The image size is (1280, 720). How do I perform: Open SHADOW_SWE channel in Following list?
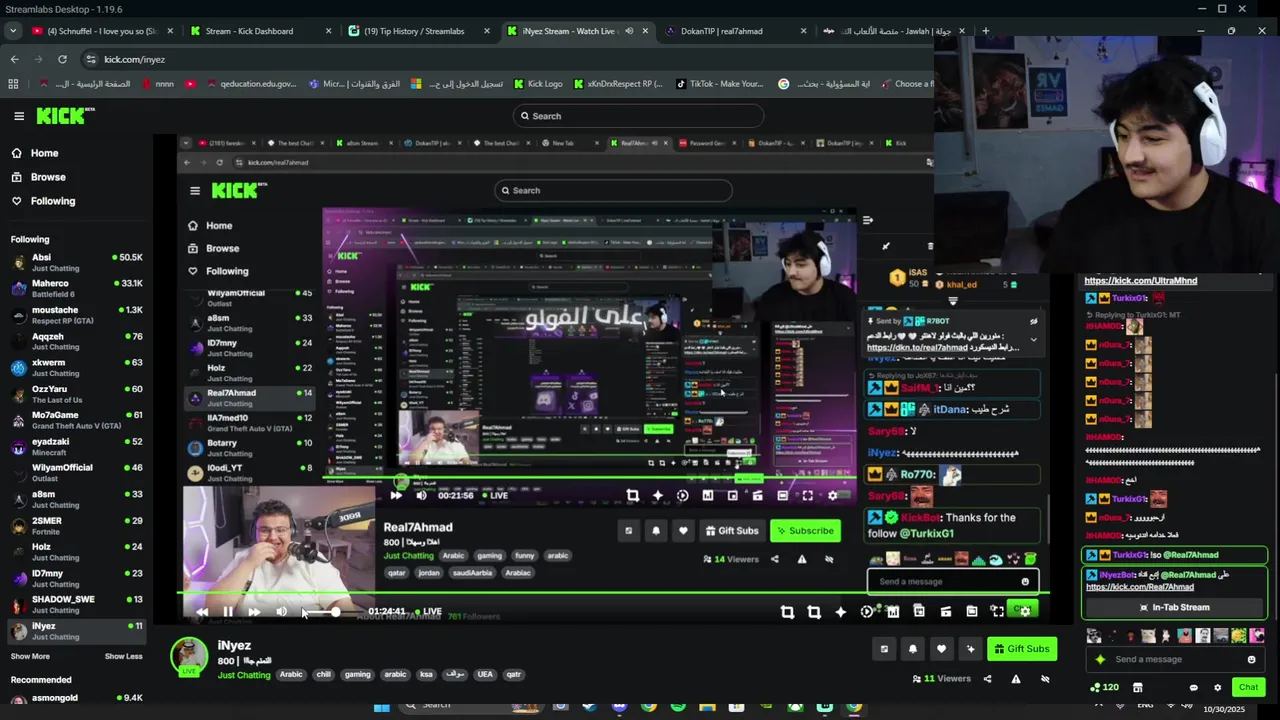(76, 604)
